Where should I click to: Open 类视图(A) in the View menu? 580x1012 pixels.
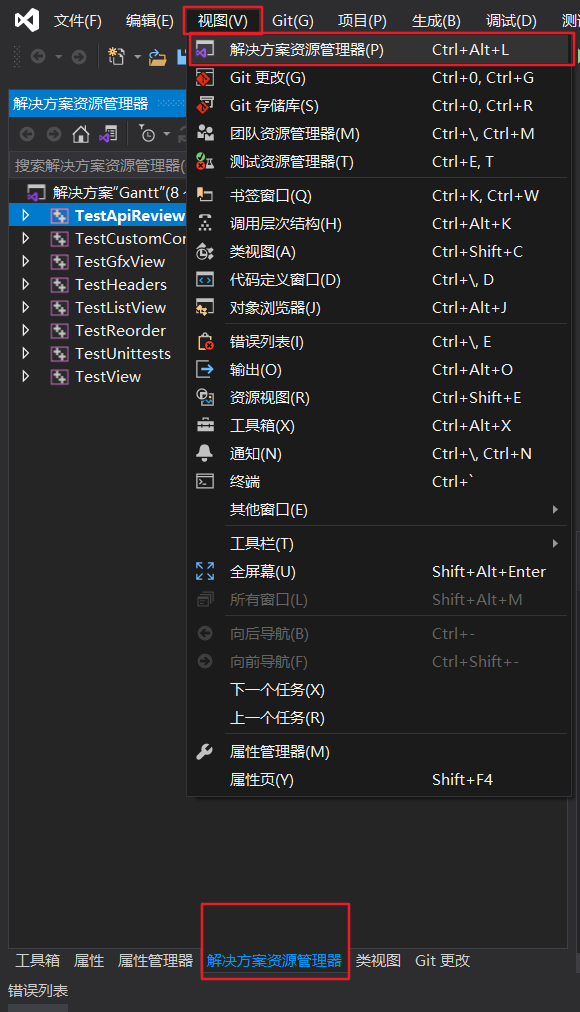[379, 252]
